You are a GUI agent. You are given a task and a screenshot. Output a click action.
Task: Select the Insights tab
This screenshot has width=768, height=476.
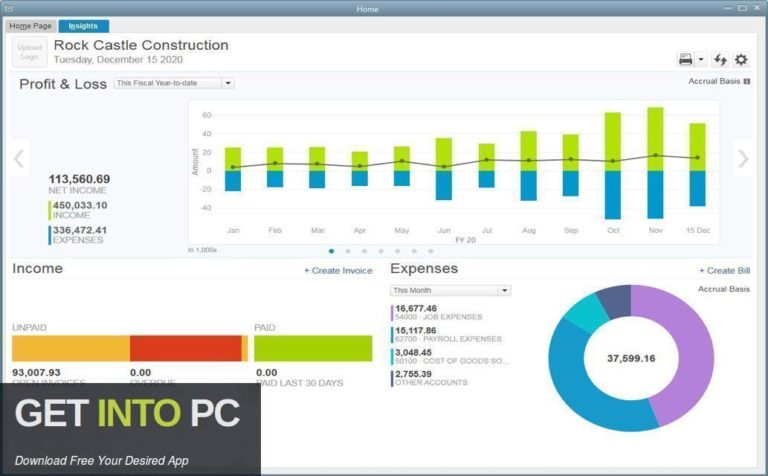[83, 26]
